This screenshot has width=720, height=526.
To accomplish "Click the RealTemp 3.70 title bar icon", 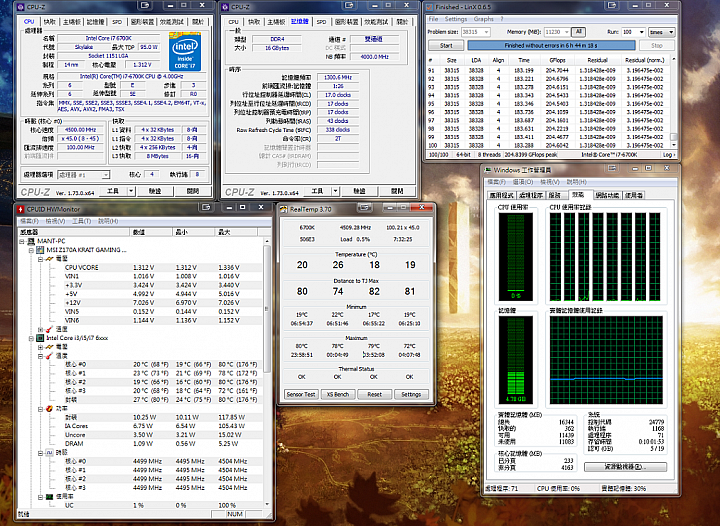I will [284, 209].
